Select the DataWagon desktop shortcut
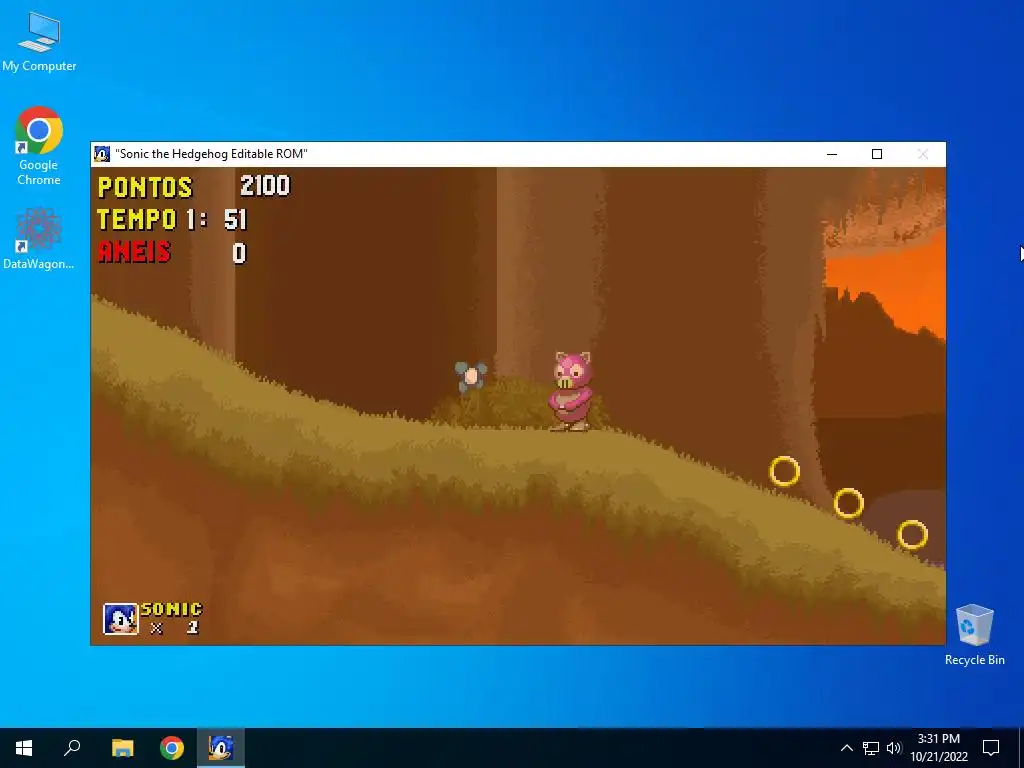 [x=39, y=238]
